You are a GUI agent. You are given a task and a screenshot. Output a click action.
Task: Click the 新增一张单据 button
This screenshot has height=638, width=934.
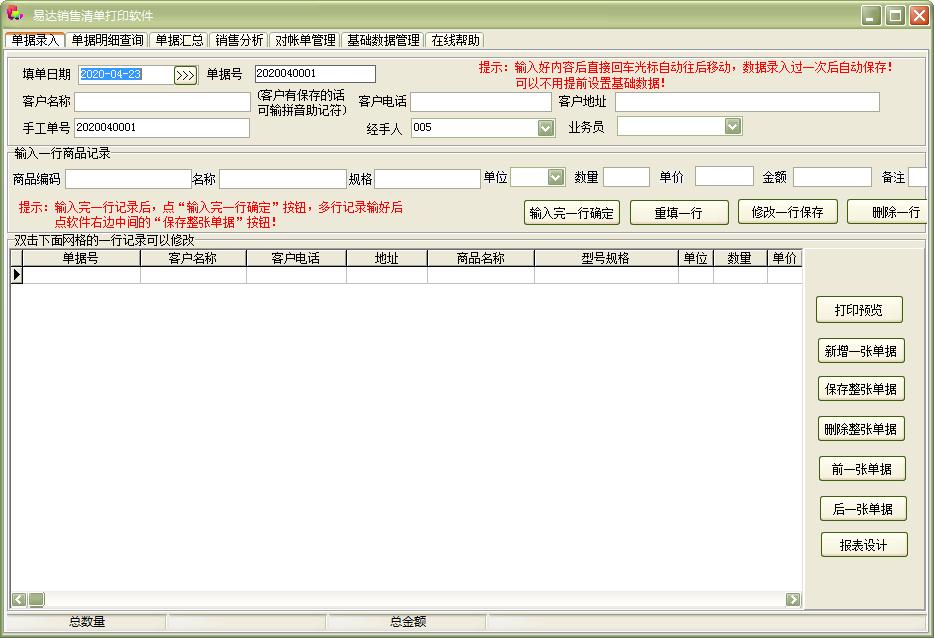pos(860,352)
